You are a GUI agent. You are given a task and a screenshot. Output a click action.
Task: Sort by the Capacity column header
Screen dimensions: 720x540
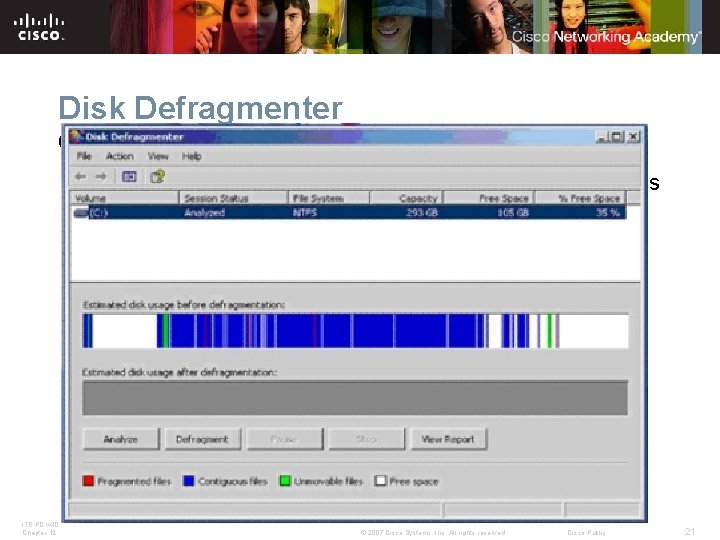[406, 198]
